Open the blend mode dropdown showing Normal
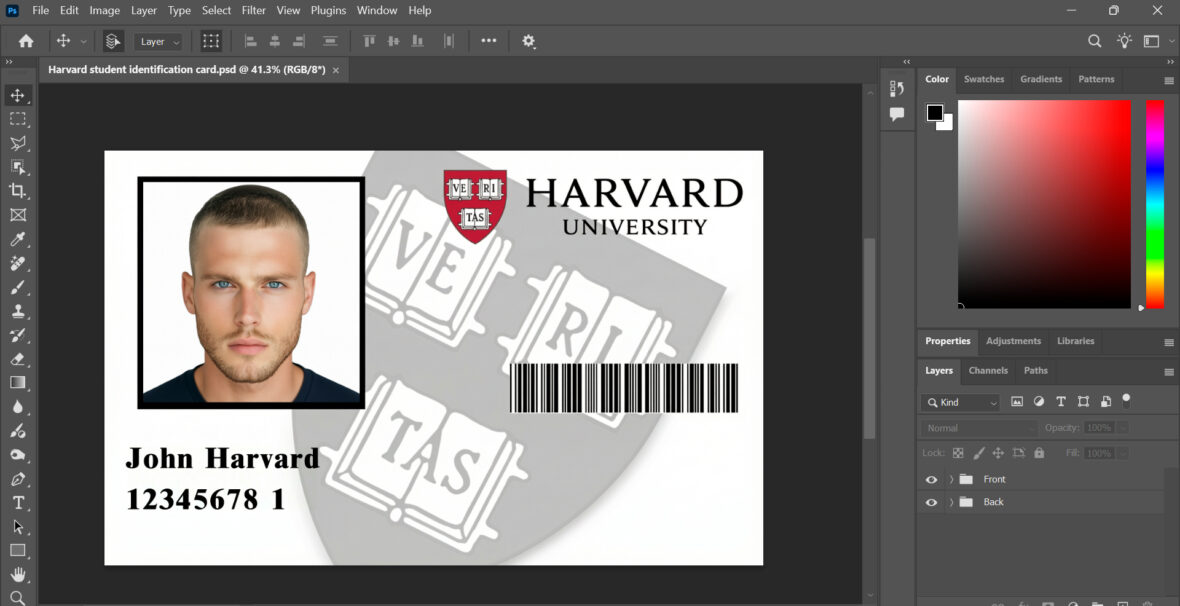Viewport: 1180px width, 606px height. [x=978, y=427]
